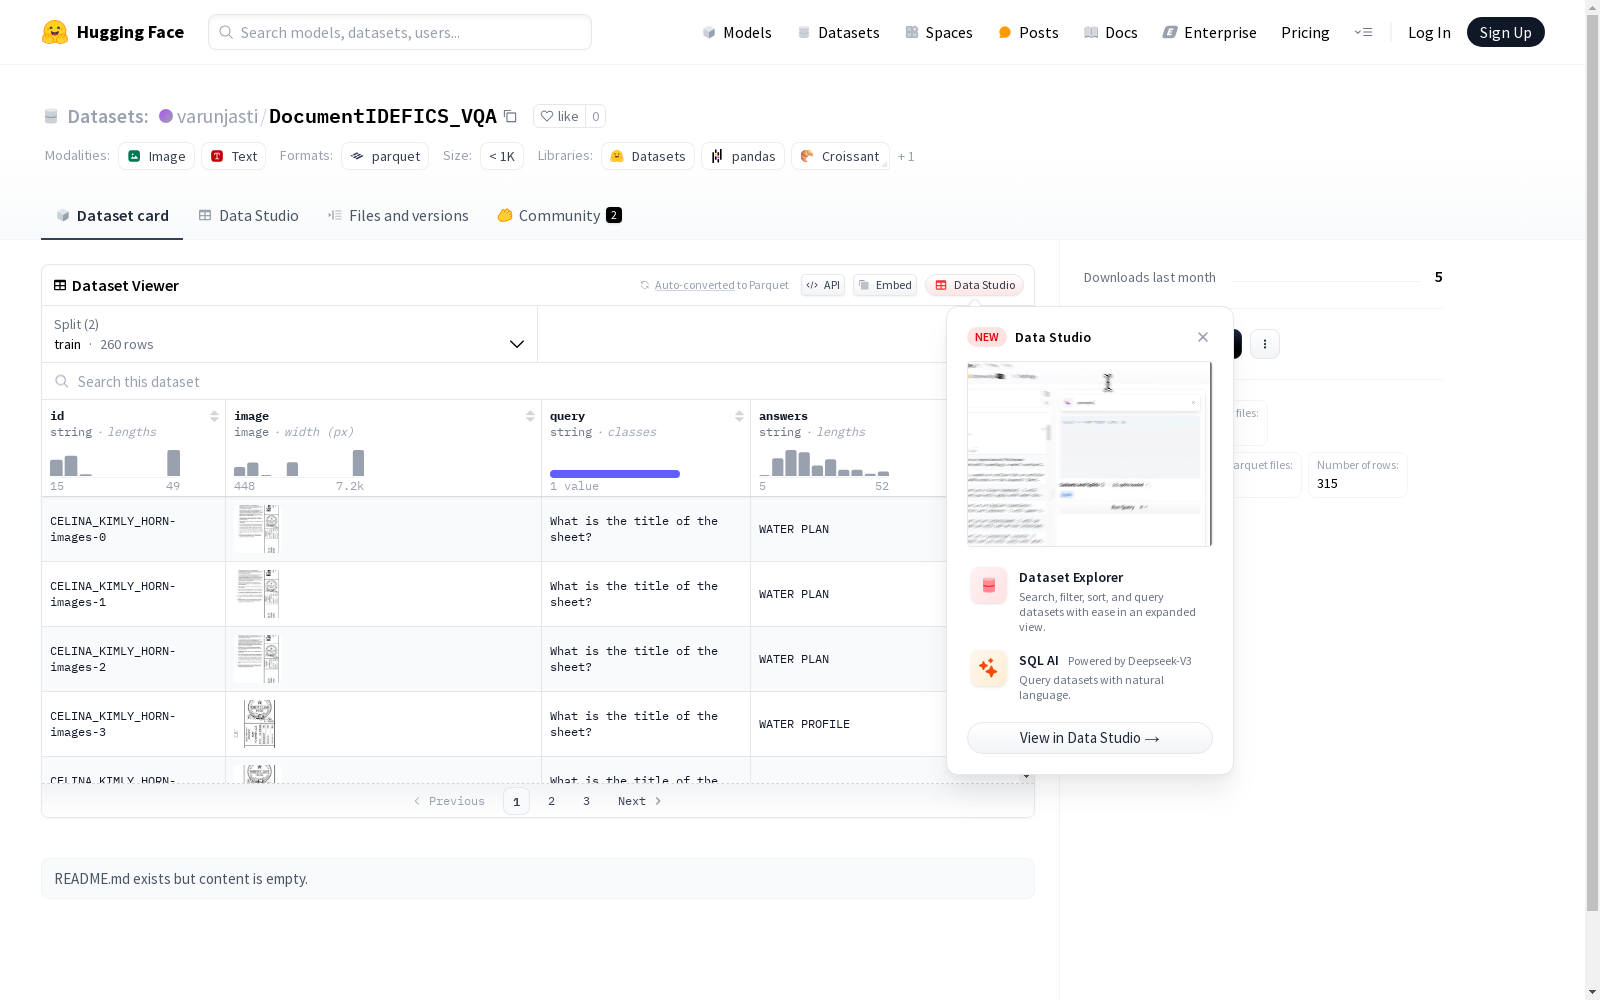Open the three-dot options menu button
The image size is (1600, 1000).
point(1265,344)
